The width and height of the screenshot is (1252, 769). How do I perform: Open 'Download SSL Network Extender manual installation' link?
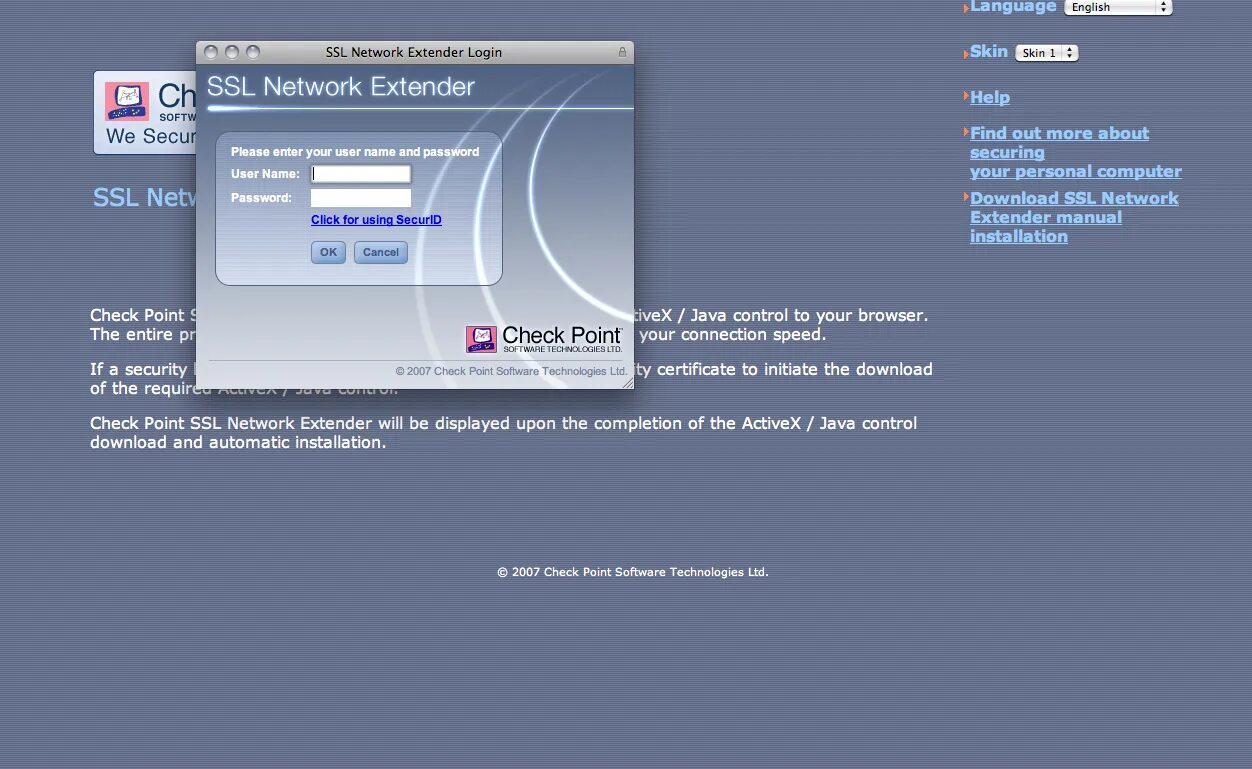(1074, 217)
